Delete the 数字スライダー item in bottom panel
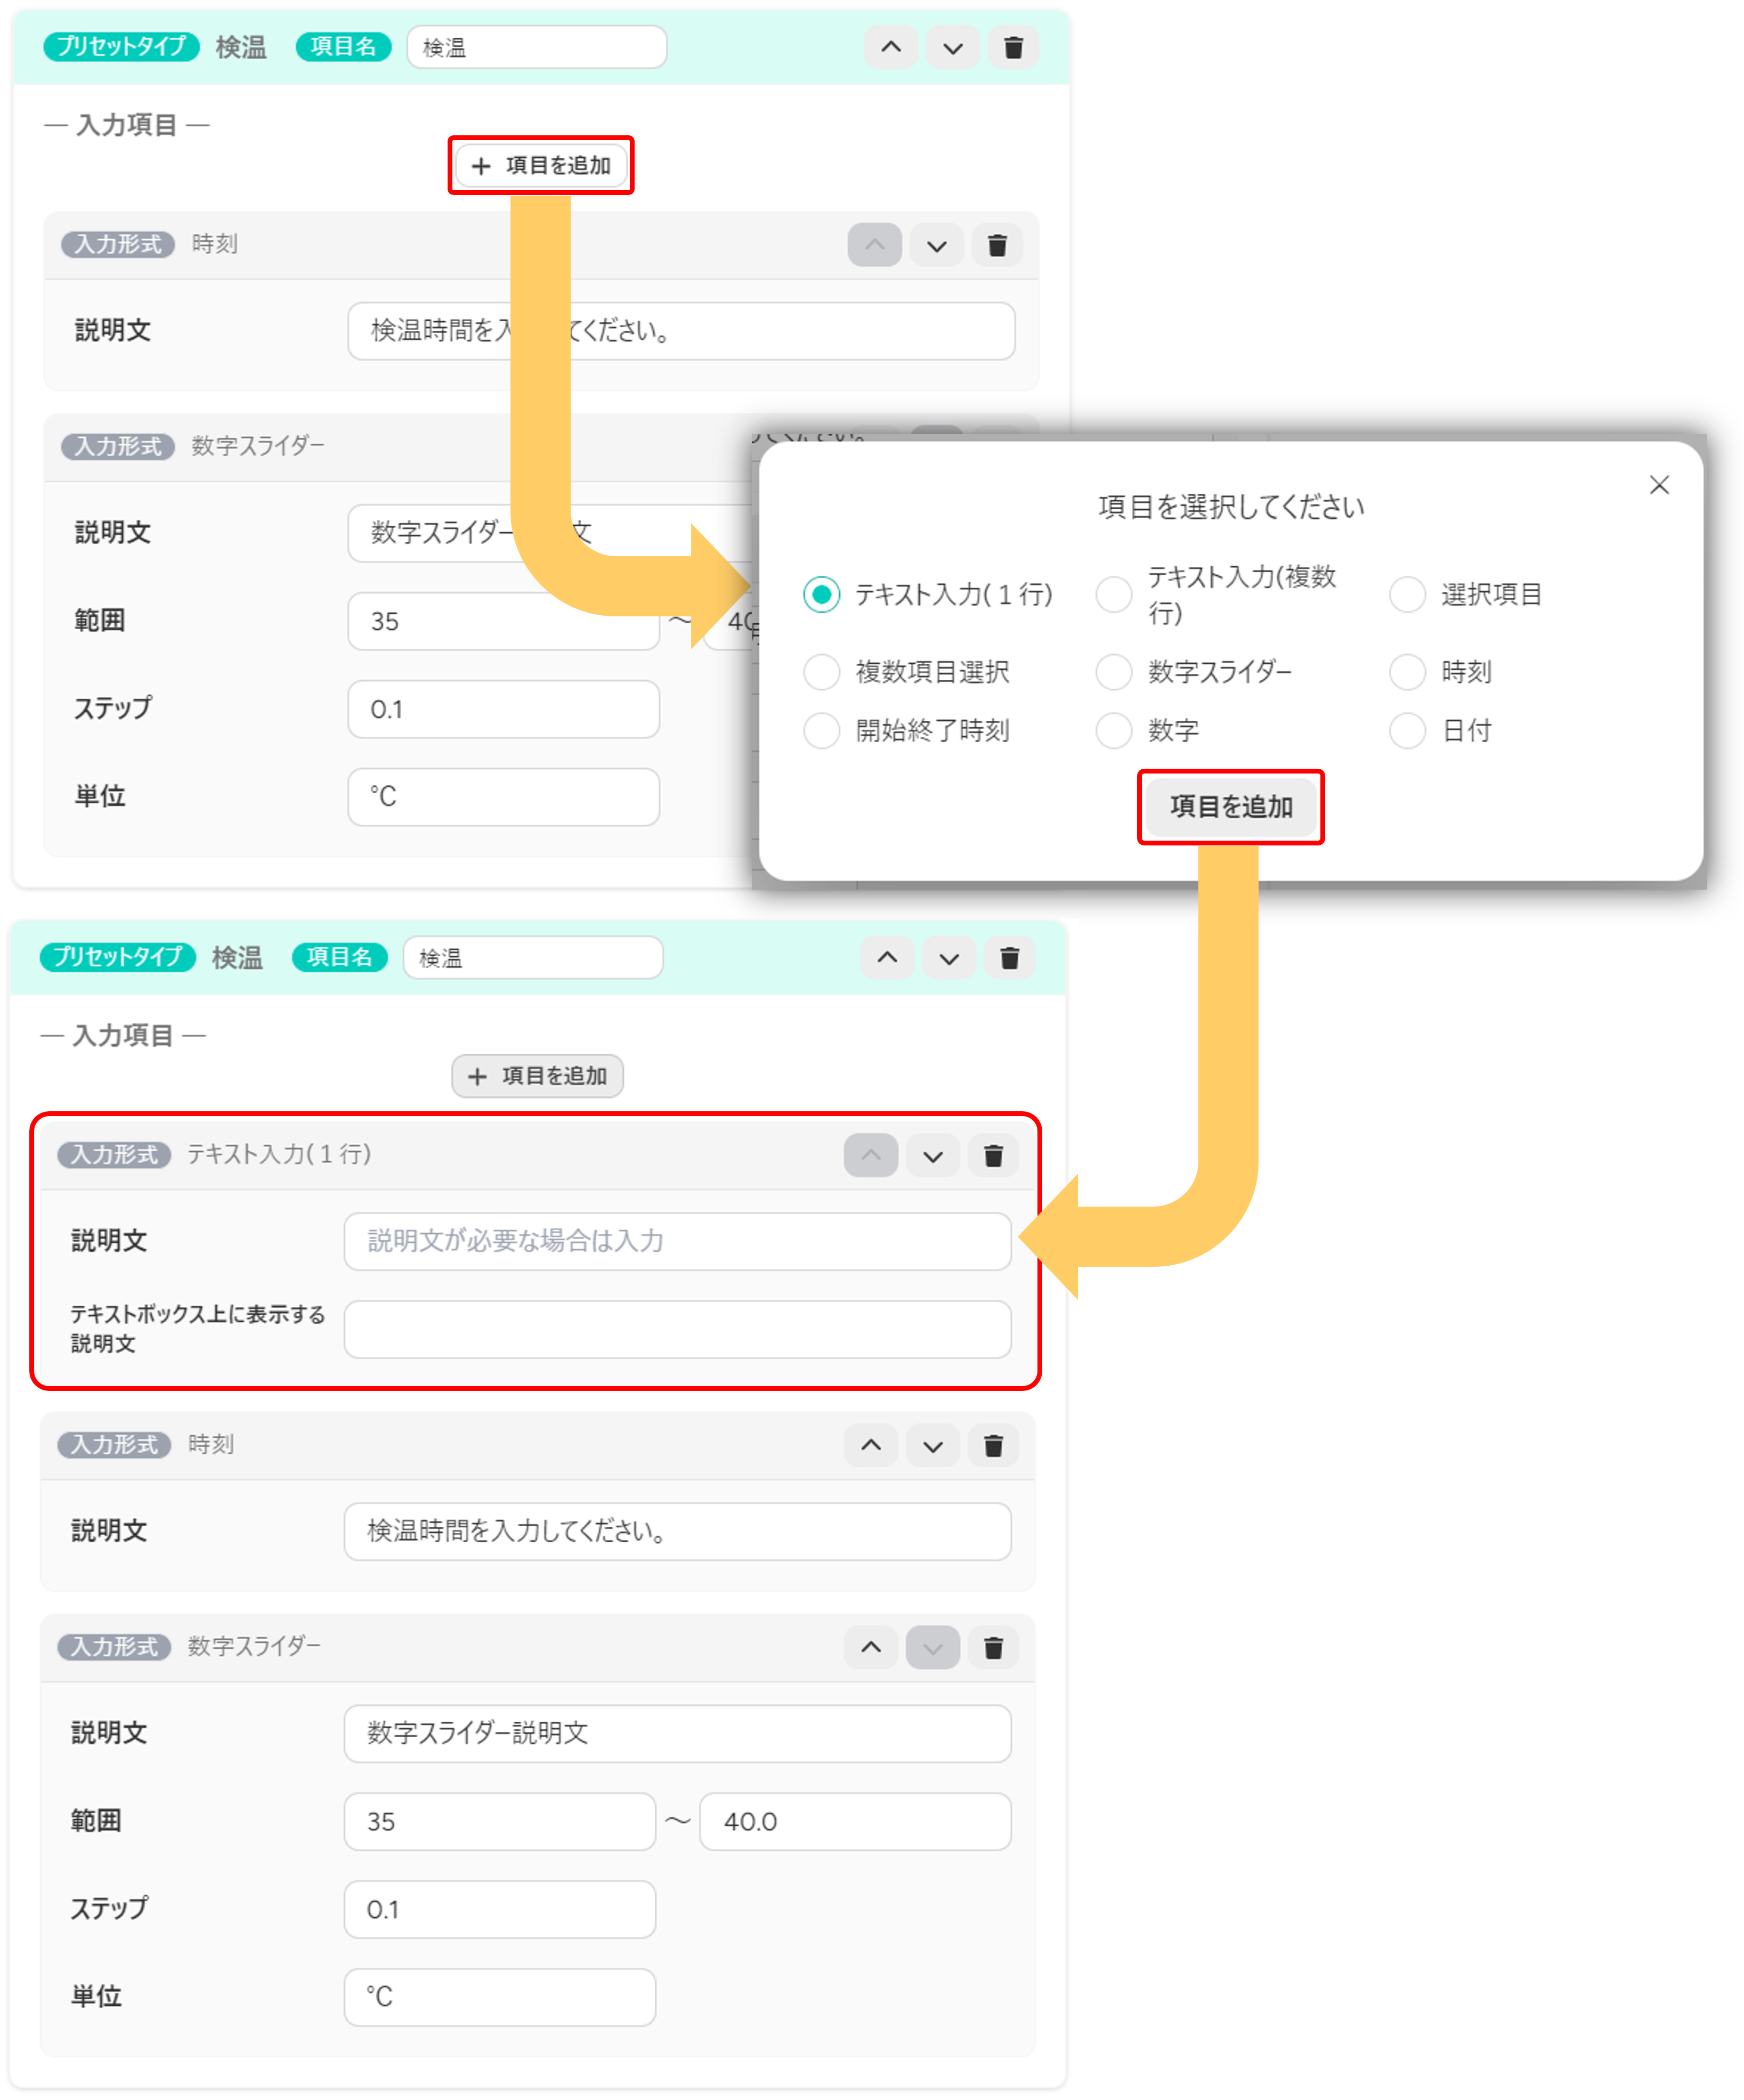 pos(993,1648)
